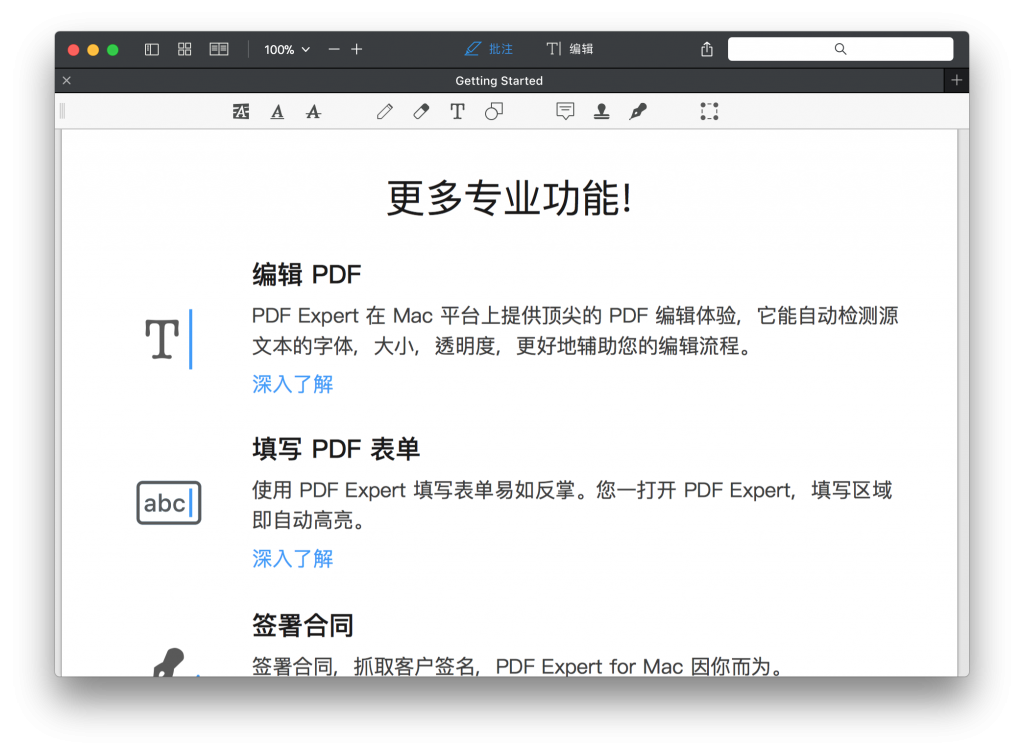
Task: Click the share export icon
Action: coord(707,49)
